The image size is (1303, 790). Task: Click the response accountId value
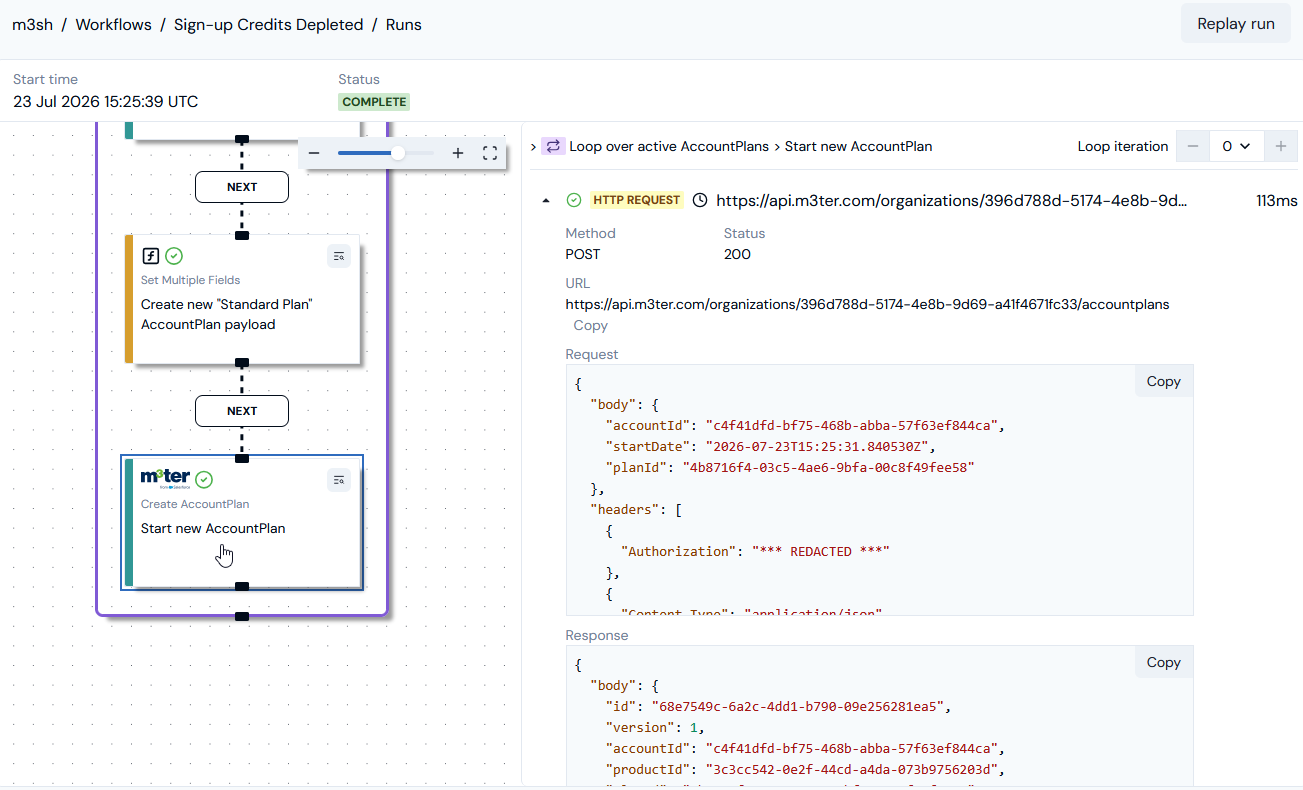(x=851, y=748)
